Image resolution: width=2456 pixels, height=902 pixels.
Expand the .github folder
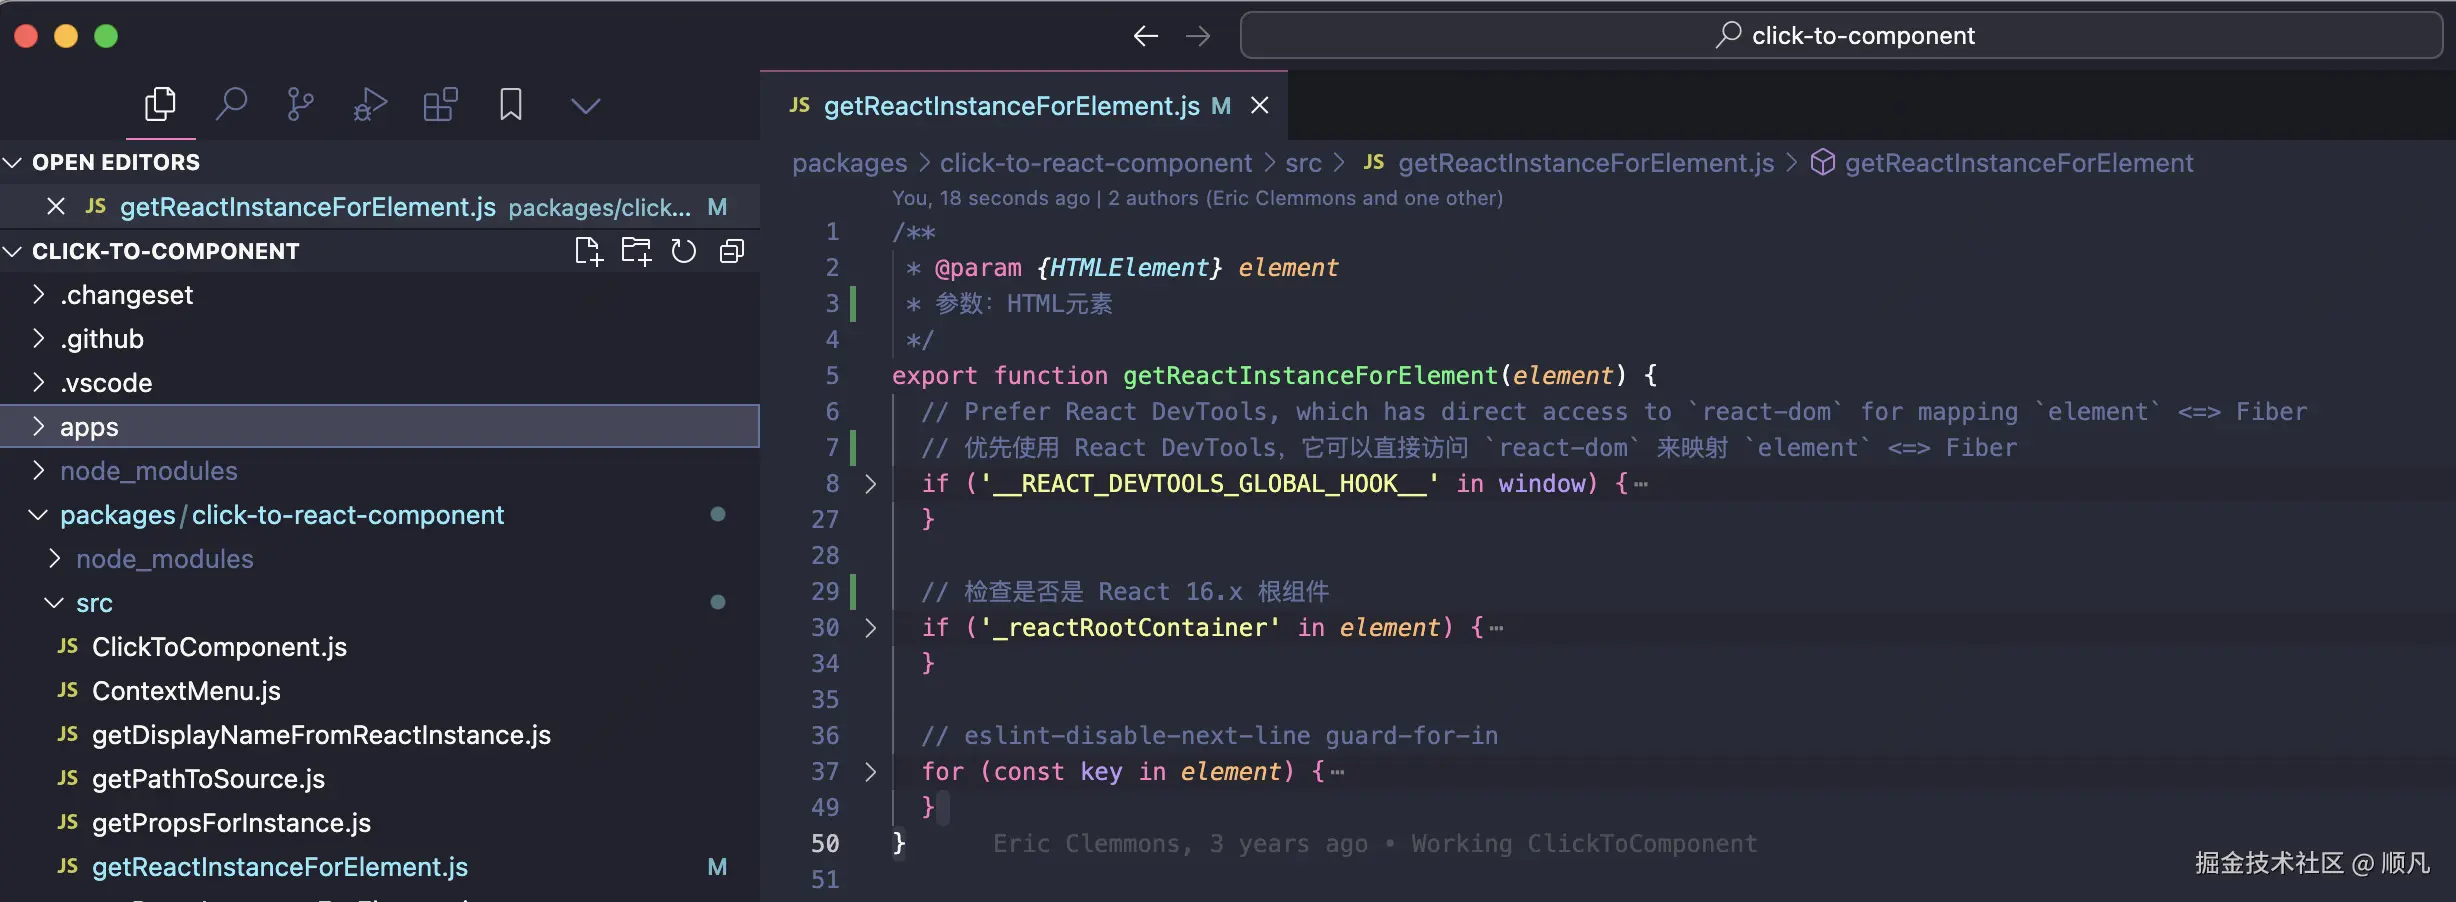[380, 339]
